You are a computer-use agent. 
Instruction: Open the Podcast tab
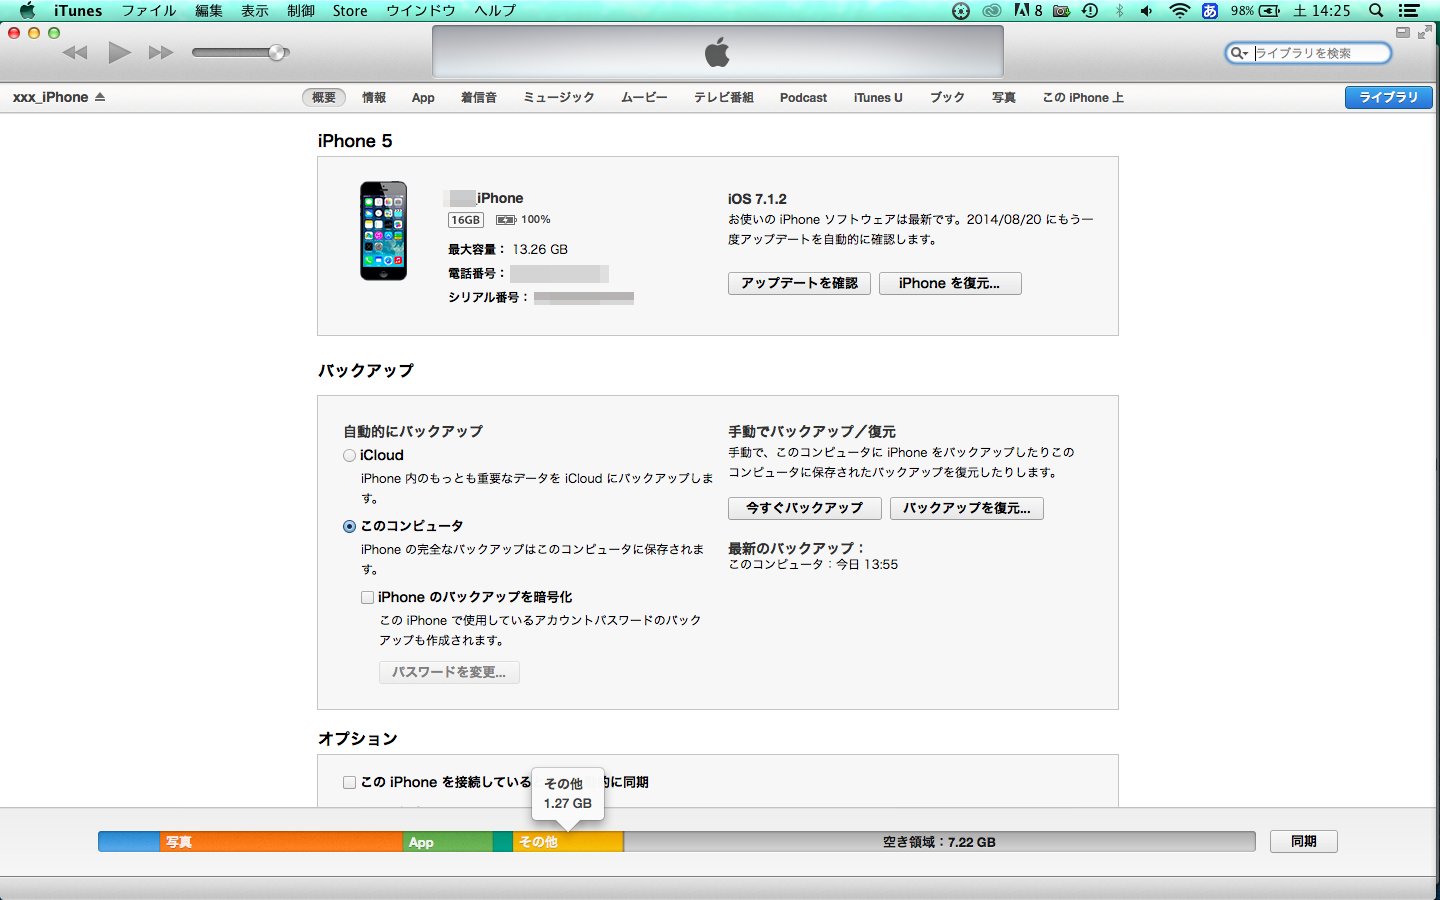coord(803,98)
